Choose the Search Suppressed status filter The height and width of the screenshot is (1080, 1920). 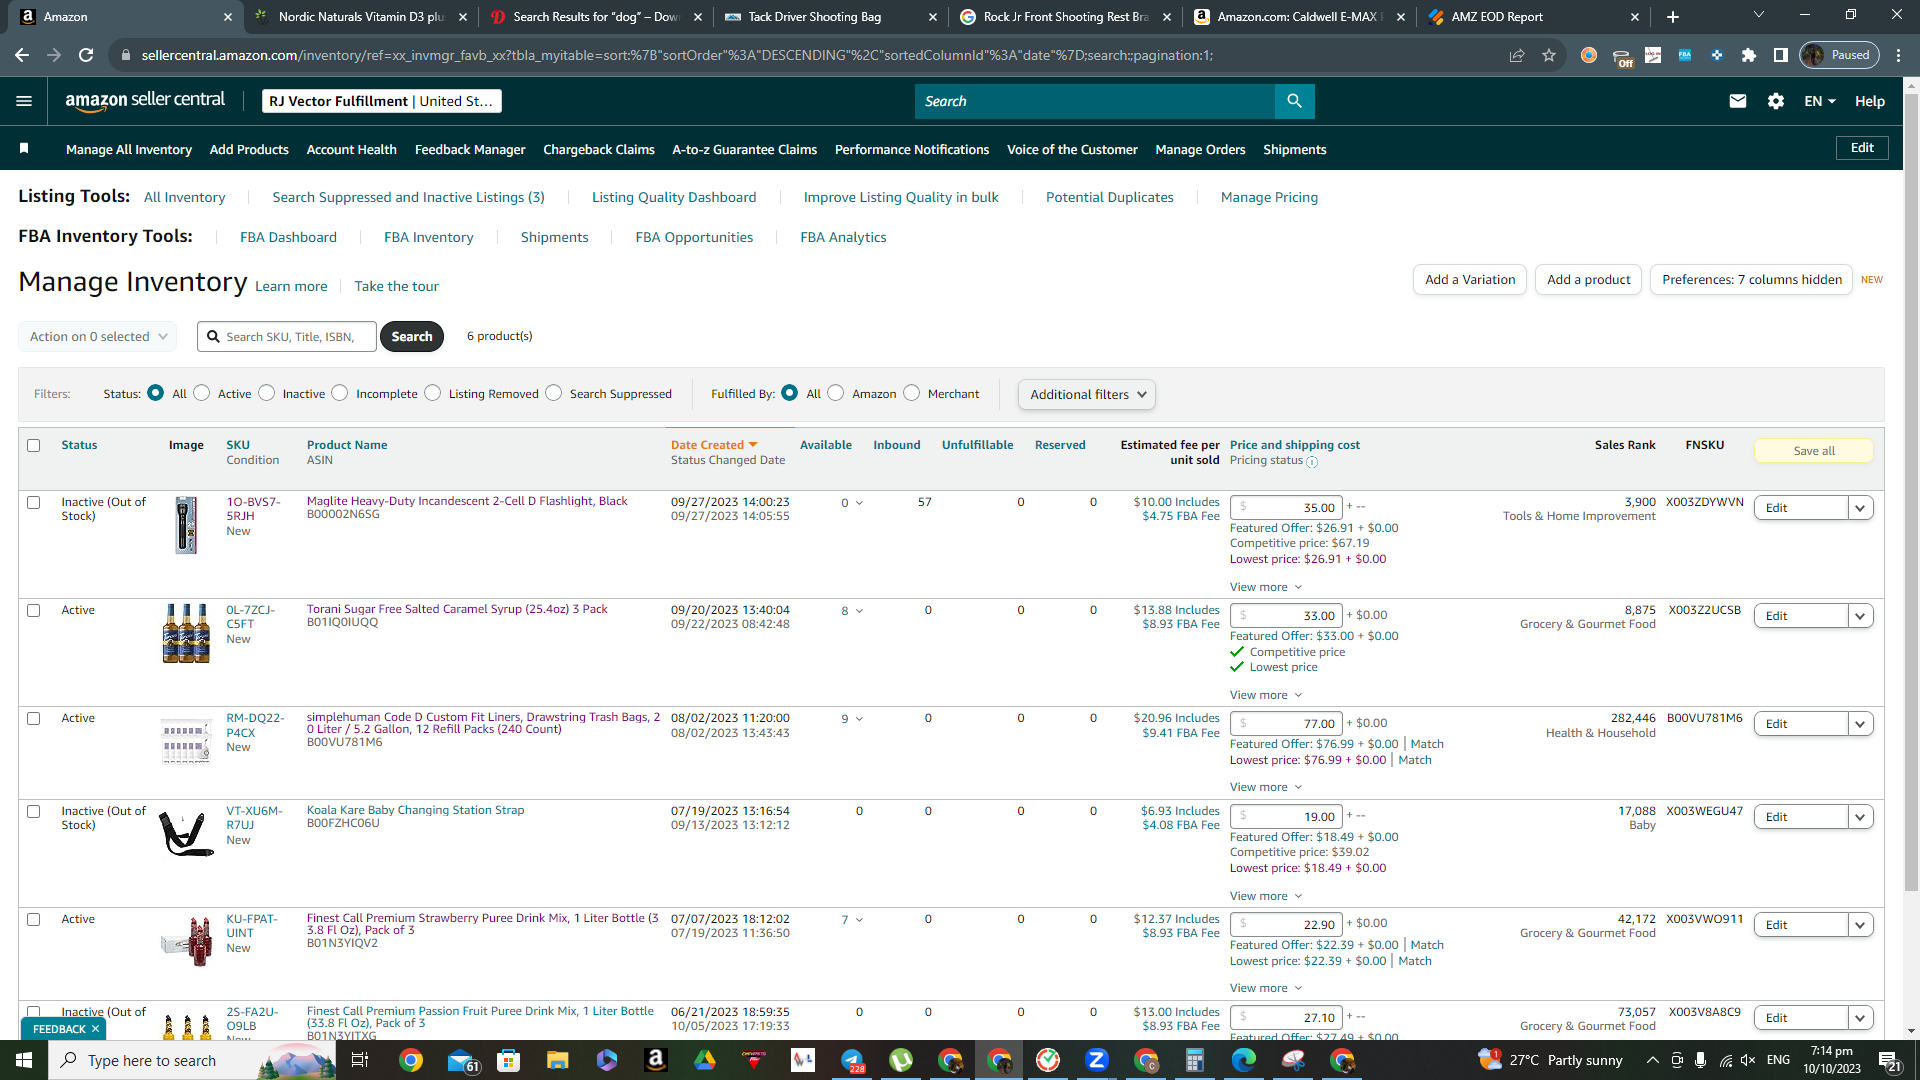[554, 393]
